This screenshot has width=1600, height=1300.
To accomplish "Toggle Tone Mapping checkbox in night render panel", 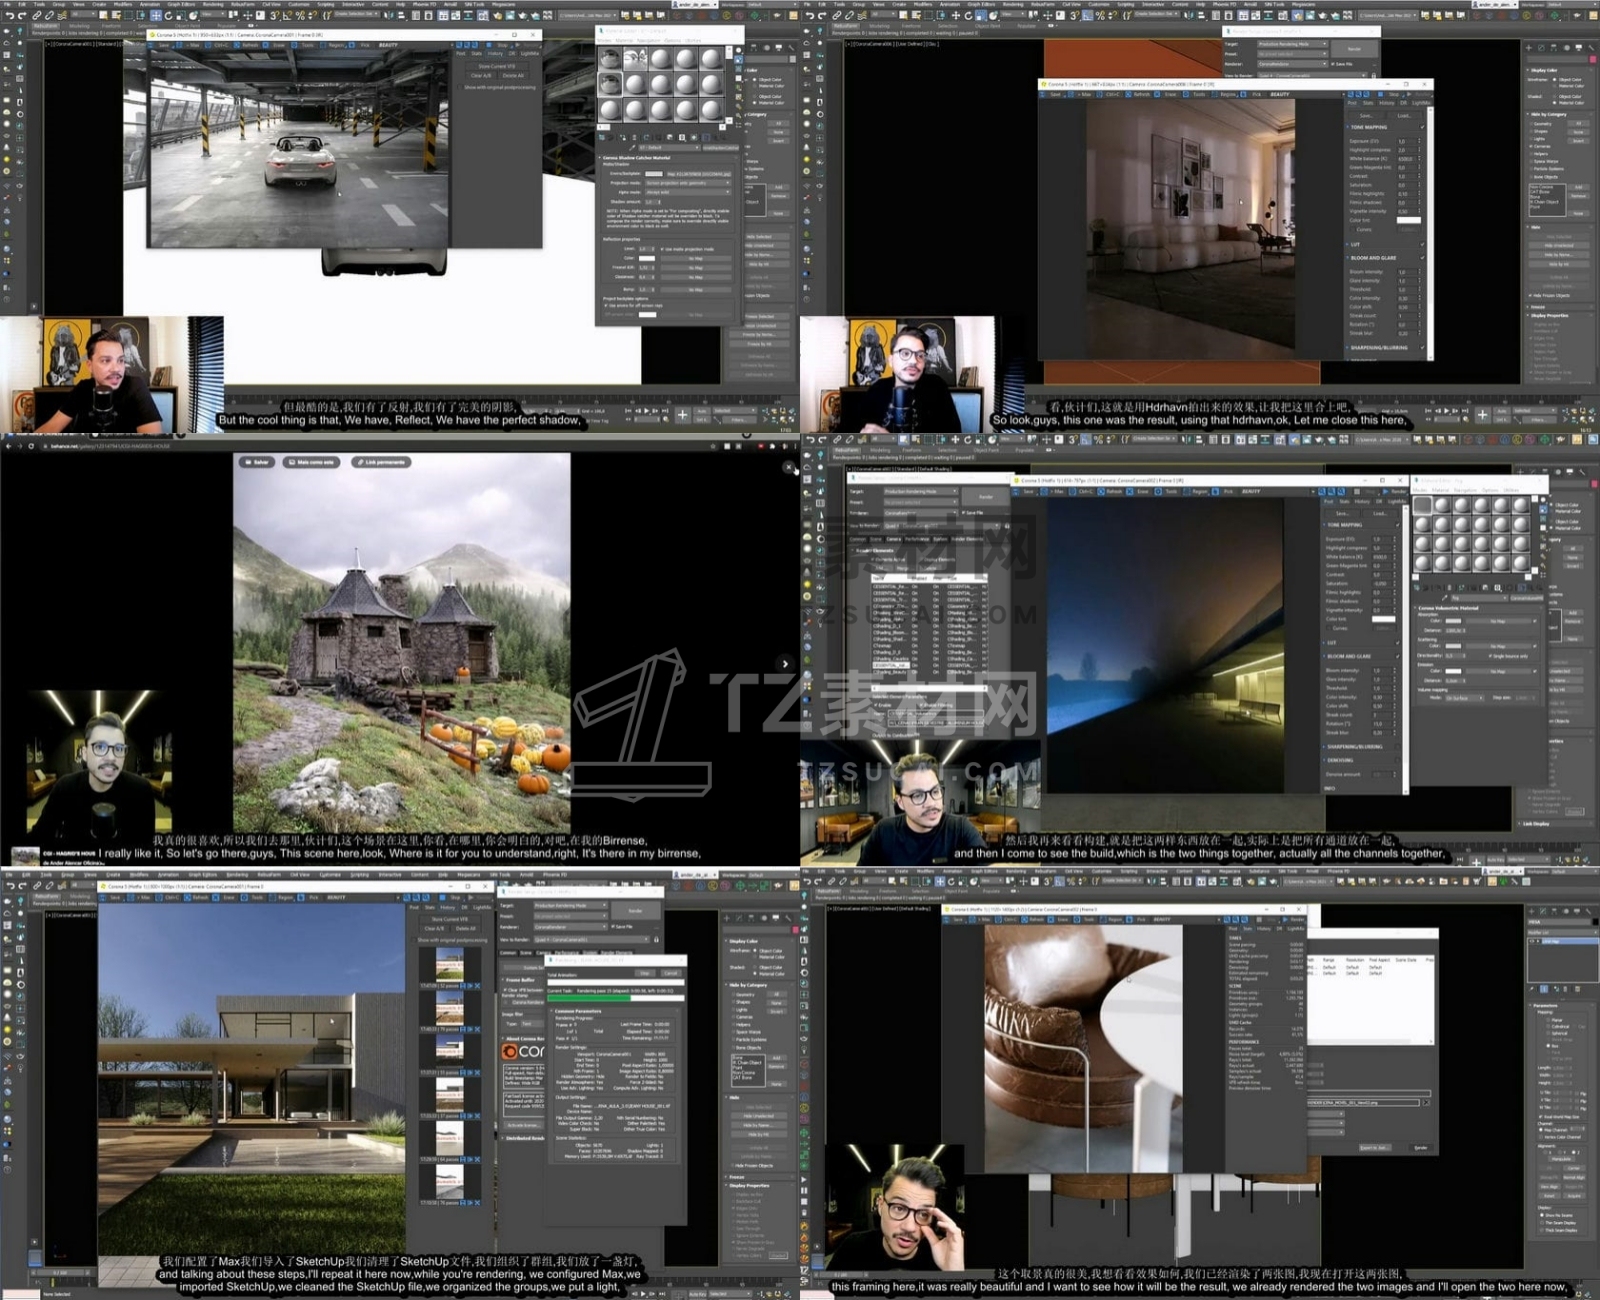I will click(x=1422, y=127).
